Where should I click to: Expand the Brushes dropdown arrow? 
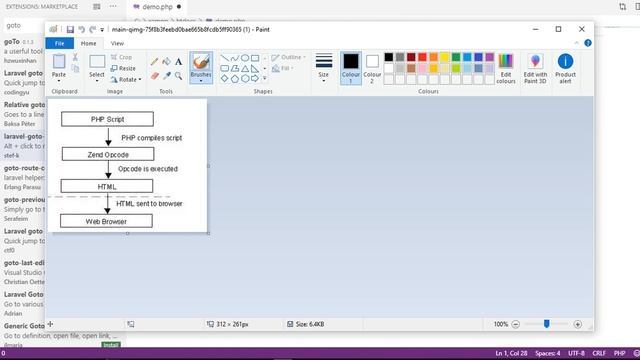tap(201, 81)
